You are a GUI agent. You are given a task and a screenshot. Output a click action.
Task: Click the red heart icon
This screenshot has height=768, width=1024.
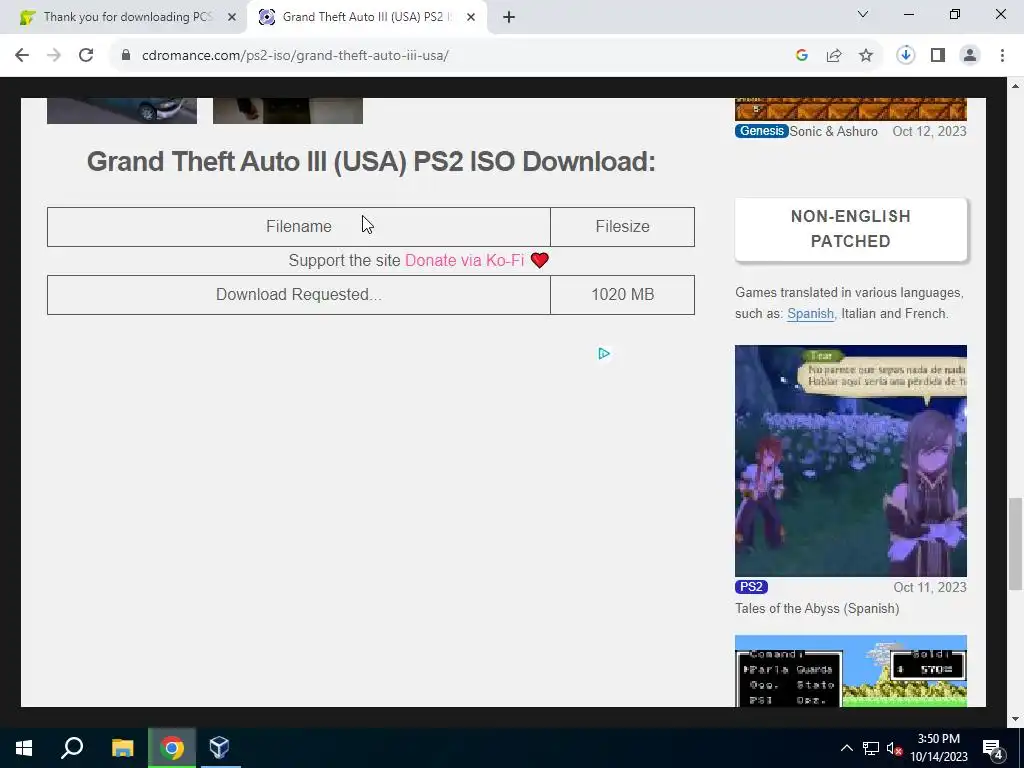point(539,261)
